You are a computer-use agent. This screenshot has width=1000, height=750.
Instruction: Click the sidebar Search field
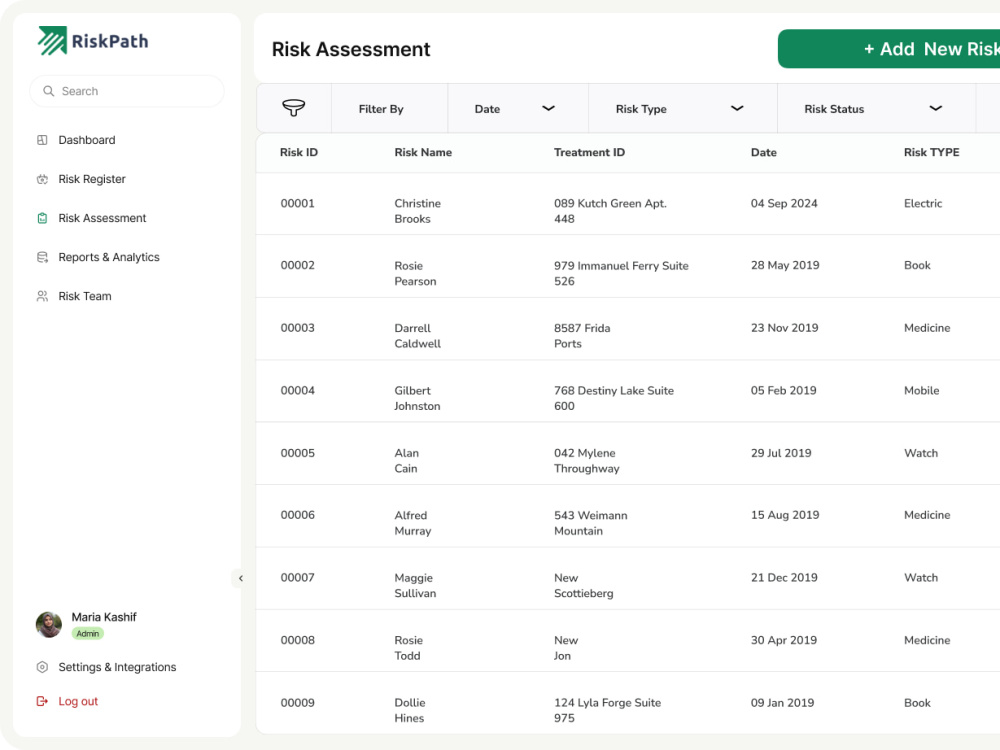coord(127,91)
